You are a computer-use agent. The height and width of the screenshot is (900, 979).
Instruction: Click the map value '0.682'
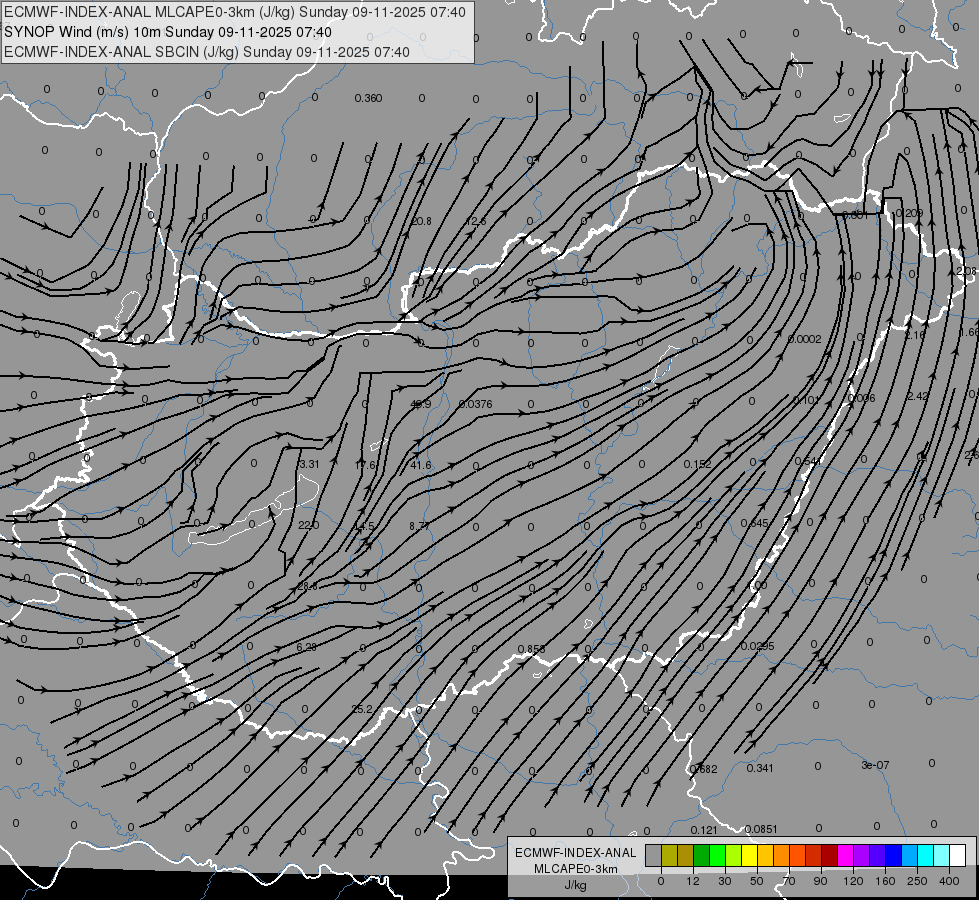pyautogui.click(x=704, y=769)
